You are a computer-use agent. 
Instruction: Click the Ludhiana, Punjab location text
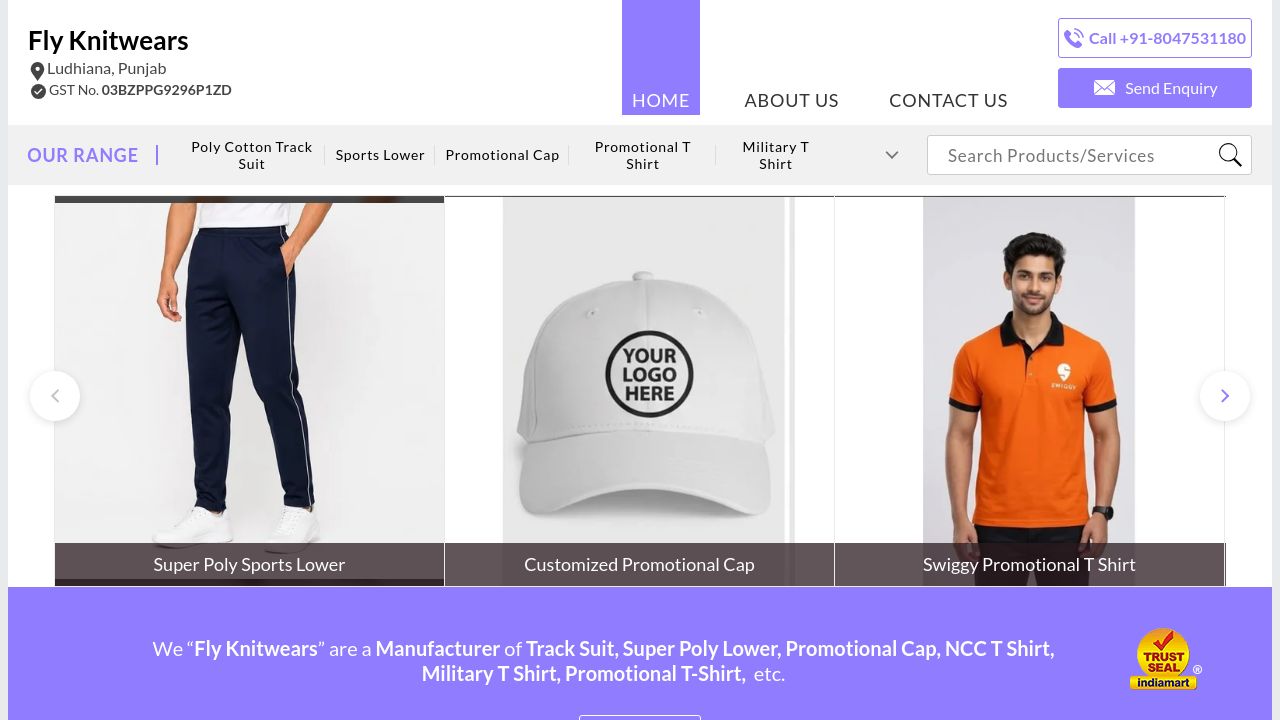107,68
